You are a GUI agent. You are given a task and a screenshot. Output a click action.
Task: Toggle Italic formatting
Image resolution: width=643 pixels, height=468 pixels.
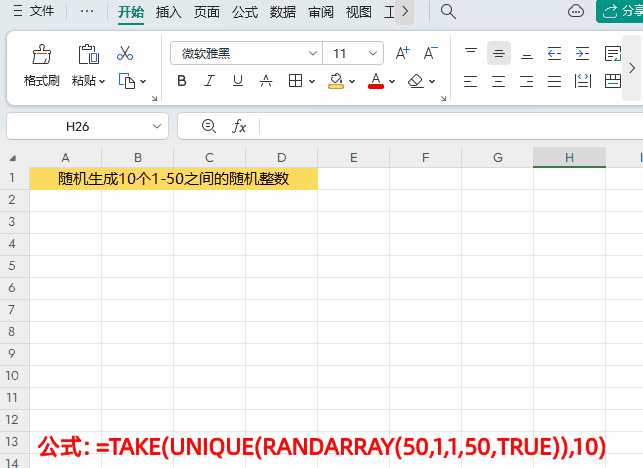pos(210,81)
